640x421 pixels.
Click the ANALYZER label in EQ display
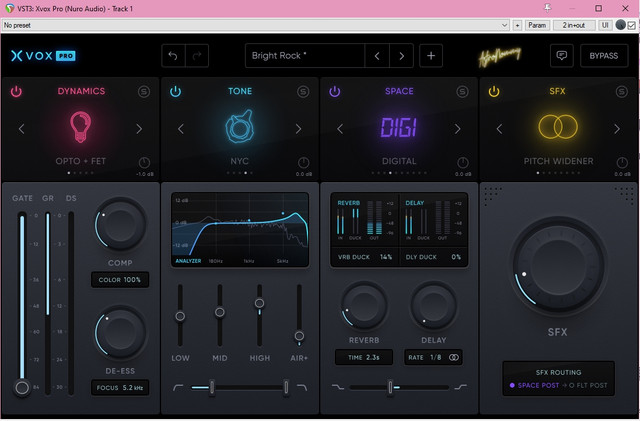point(188,261)
